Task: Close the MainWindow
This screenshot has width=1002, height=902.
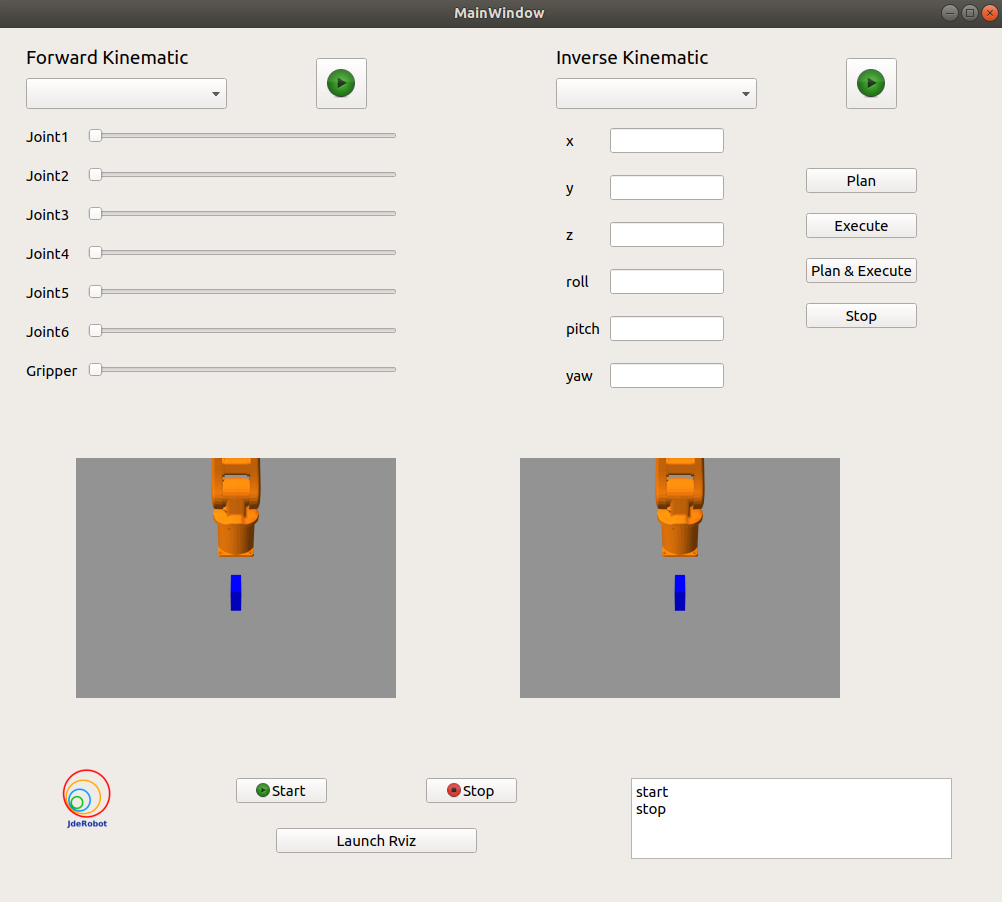Action: (x=989, y=13)
